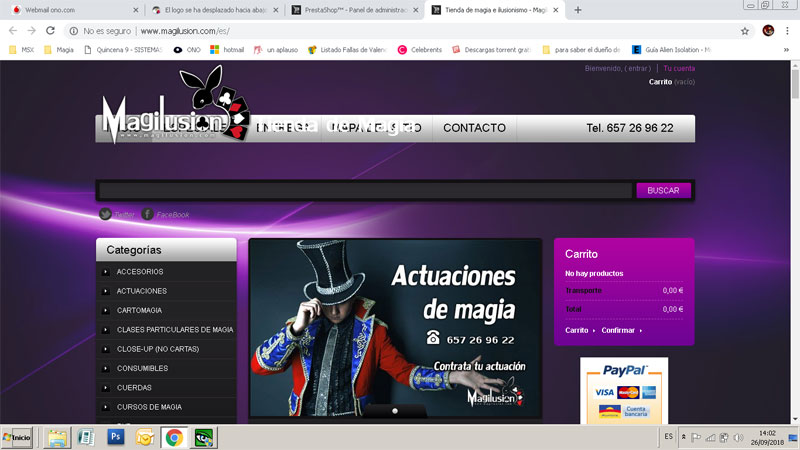Open the ACCESORIOS category
The width and height of the screenshot is (800, 450).
point(140,272)
